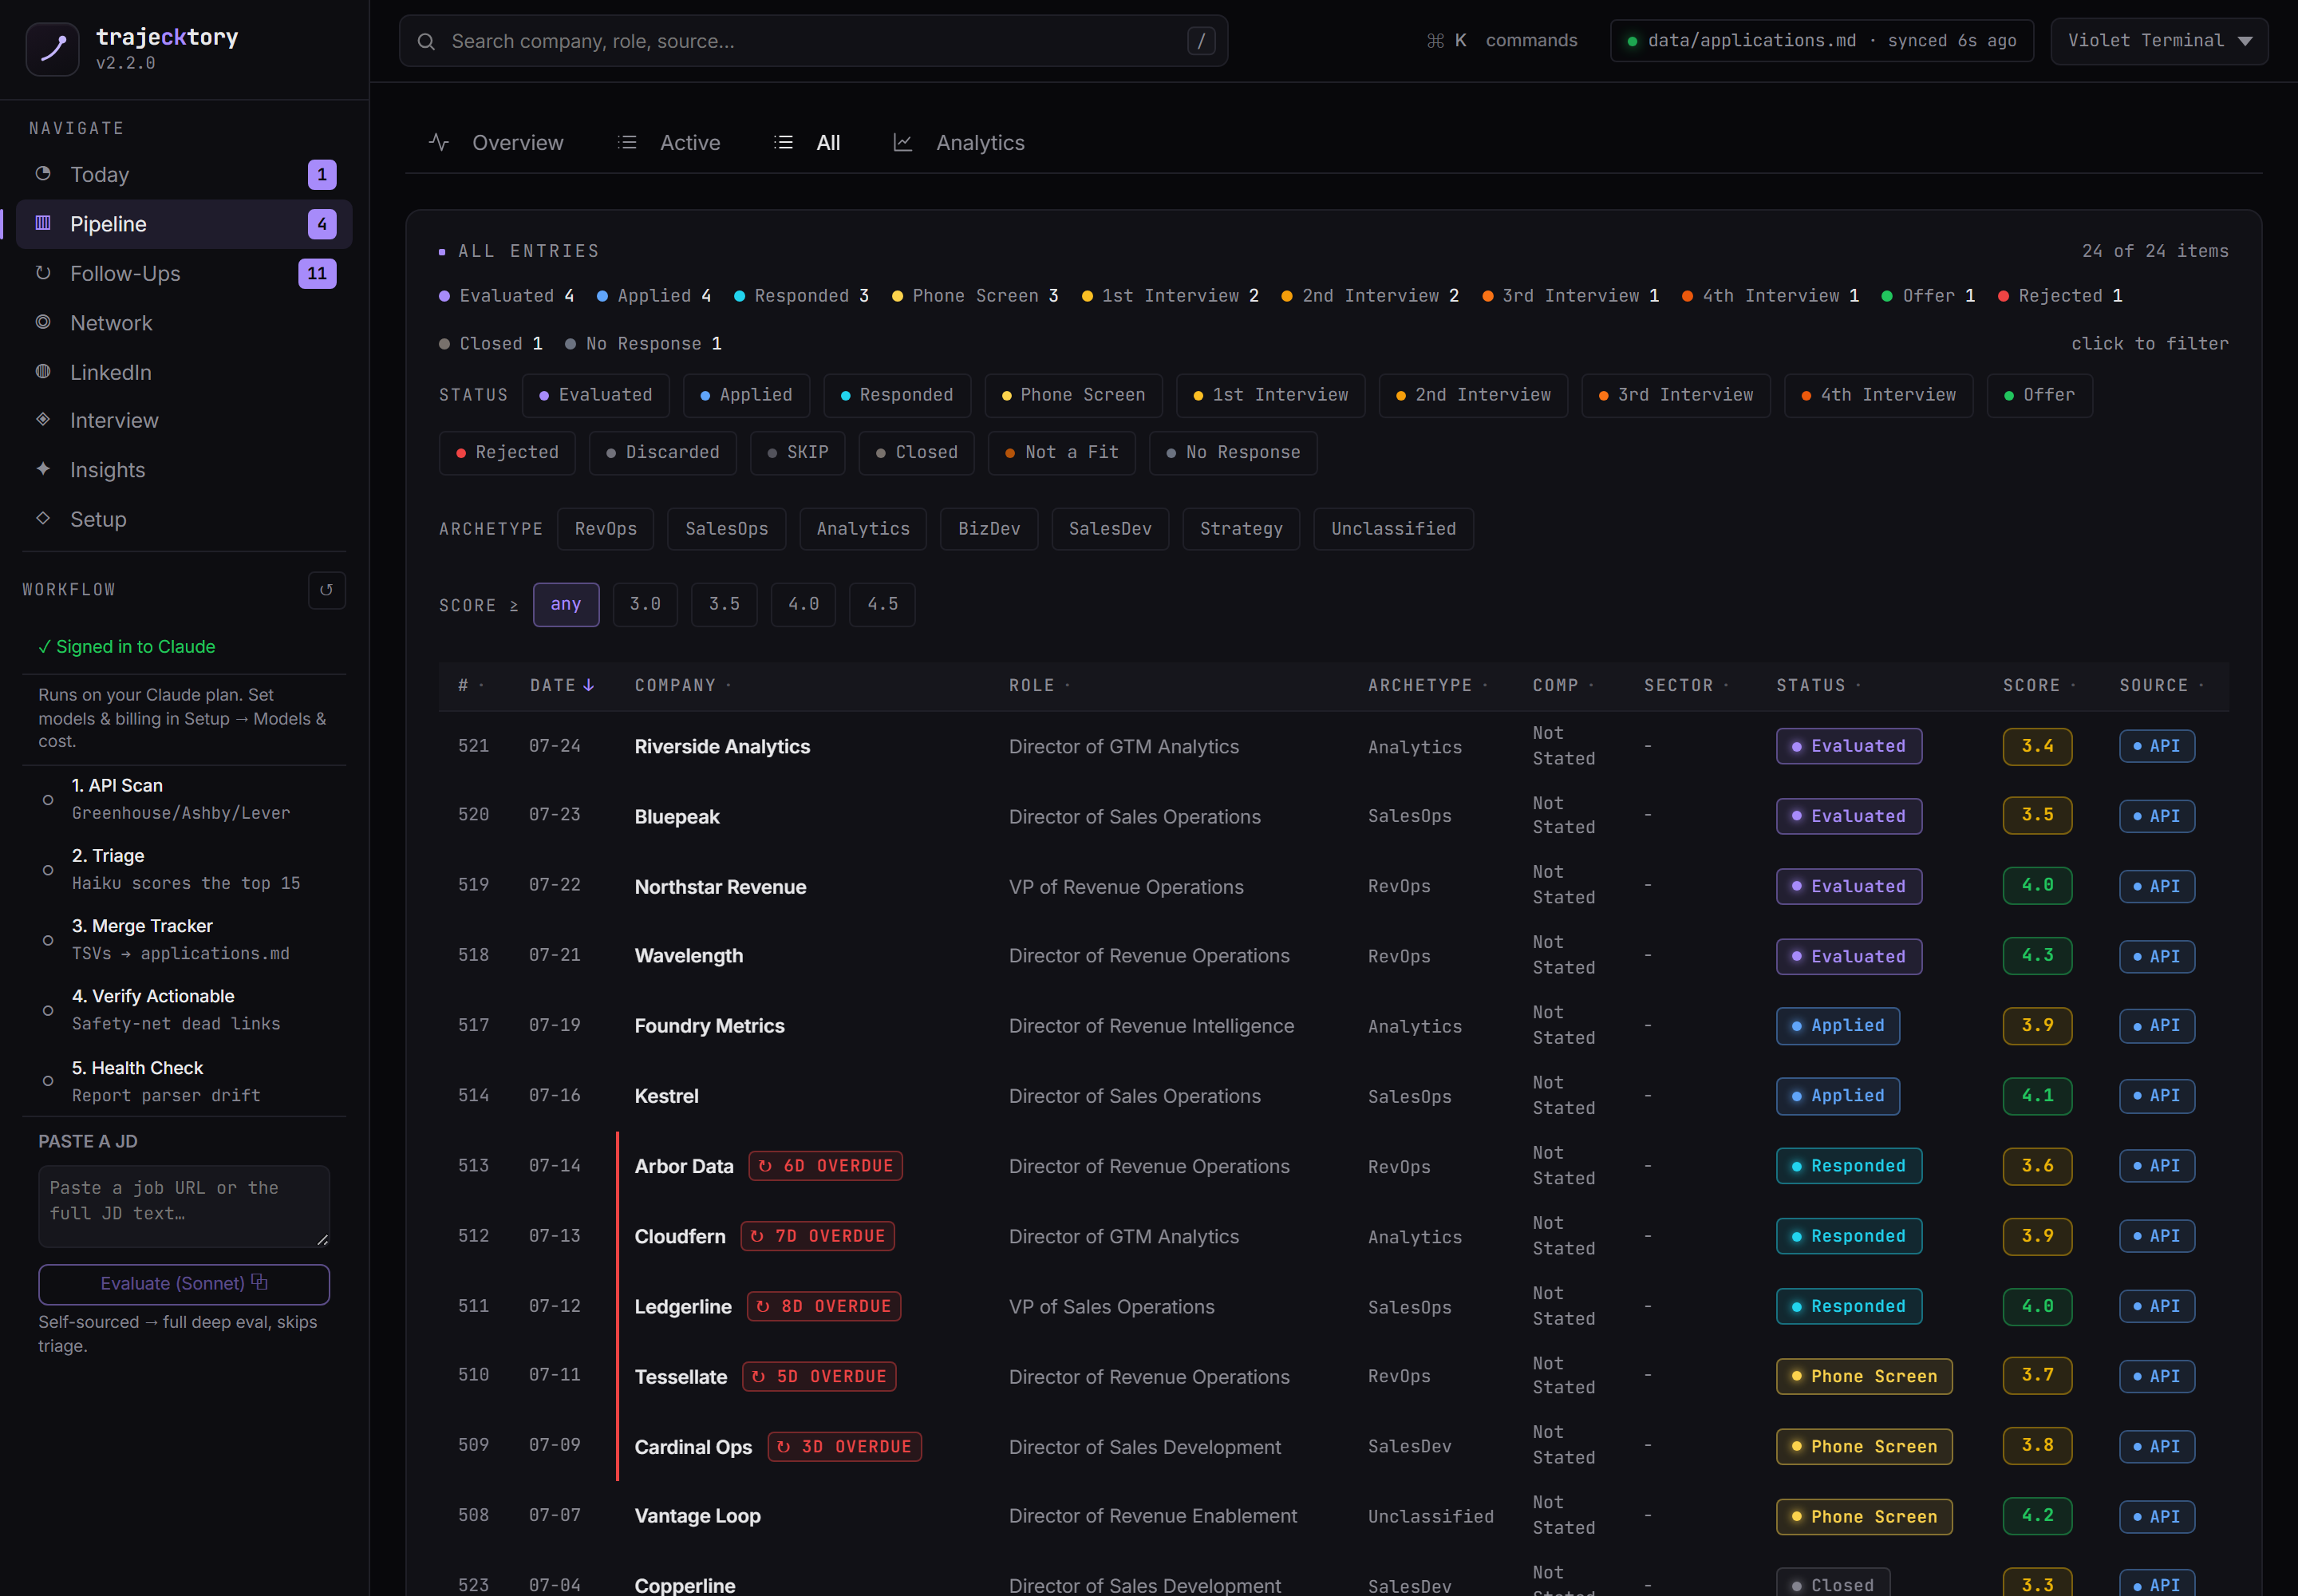Click the 3.4 score badge for Riverside Analytics
Image resolution: width=2298 pixels, height=1596 pixels.
click(x=2037, y=746)
